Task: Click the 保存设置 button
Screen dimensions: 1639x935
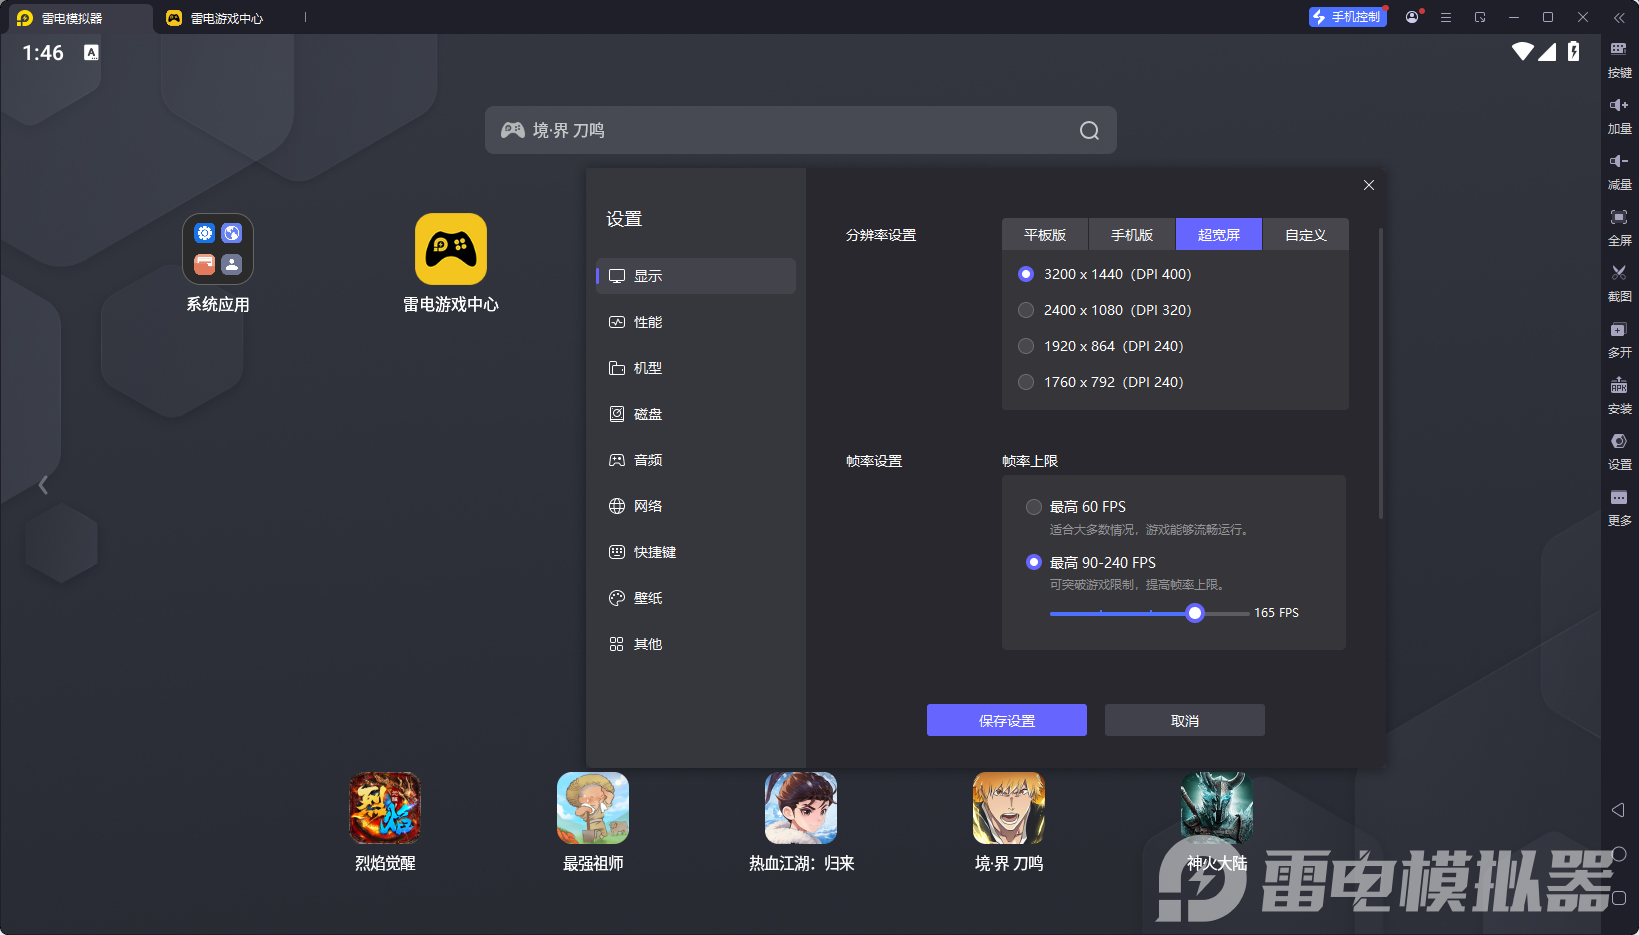Action: click(x=1007, y=720)
